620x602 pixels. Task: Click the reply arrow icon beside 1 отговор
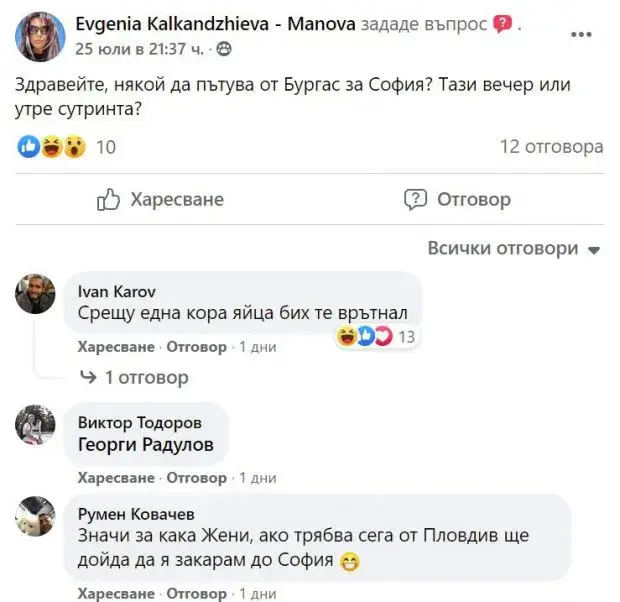point(88,377)
